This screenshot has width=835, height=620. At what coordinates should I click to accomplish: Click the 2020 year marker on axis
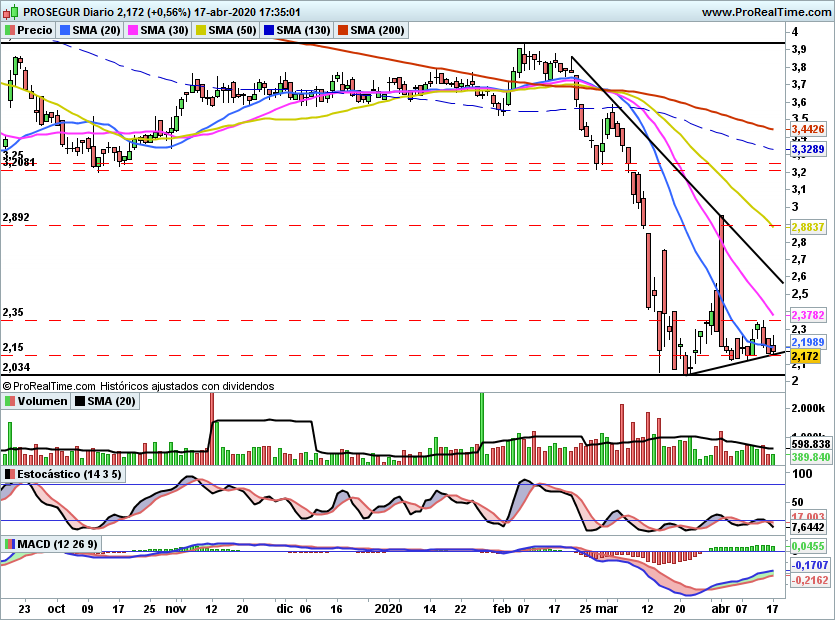coord(388,608)
